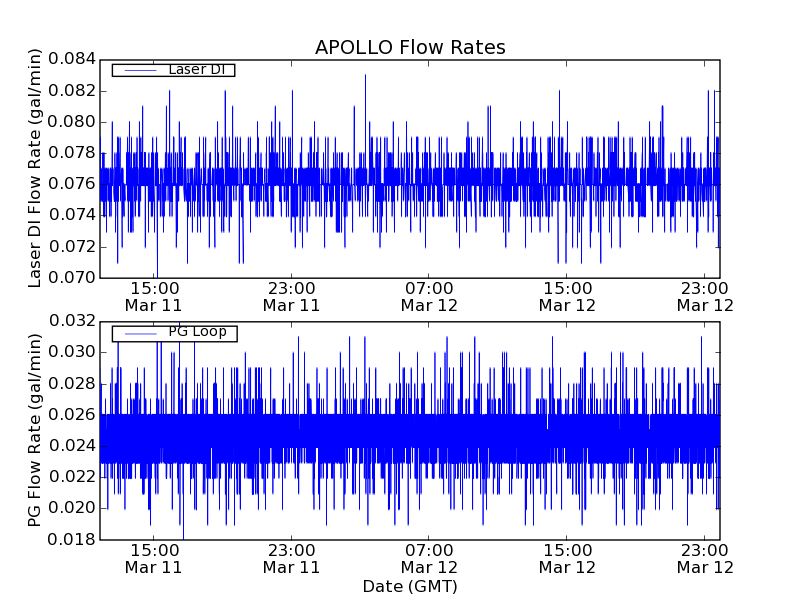The width and height of the screenshot is (800, 600).
Task: Click the blue line sample in PG Loop legend
Action: pos(135,333)
